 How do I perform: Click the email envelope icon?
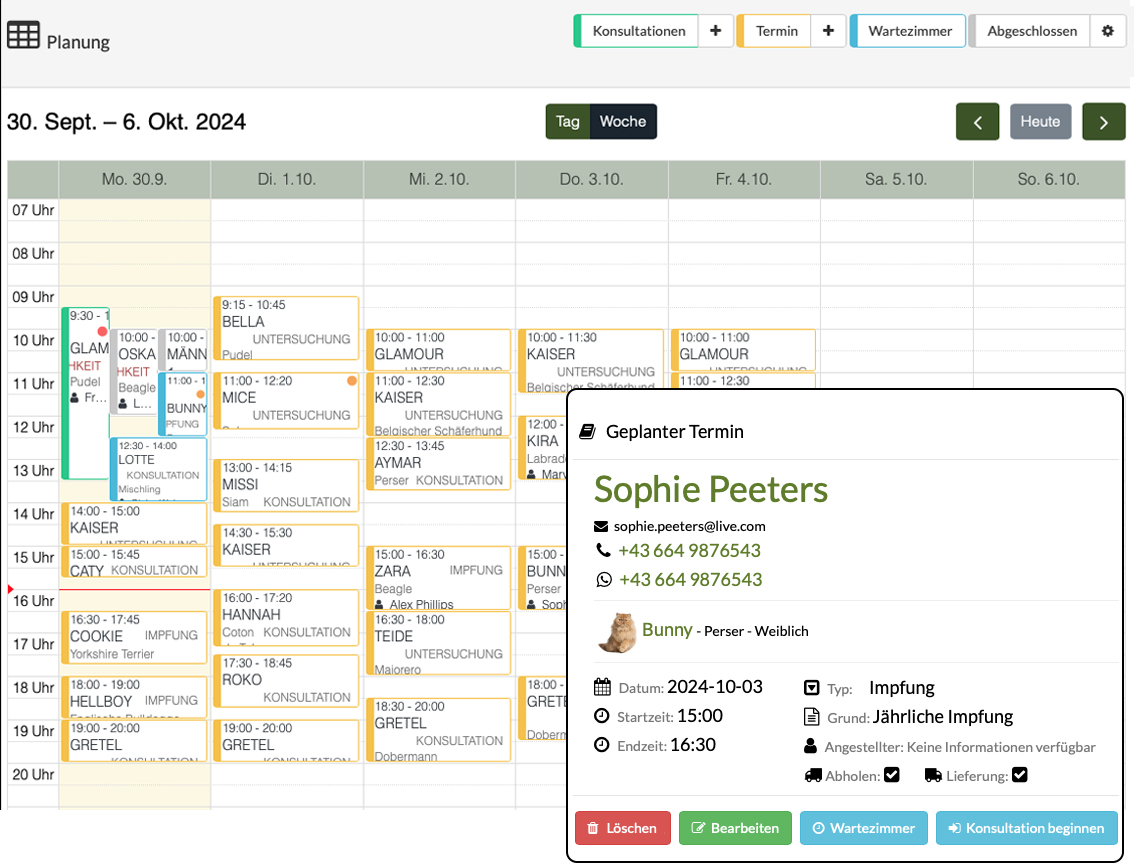(601, 527)
